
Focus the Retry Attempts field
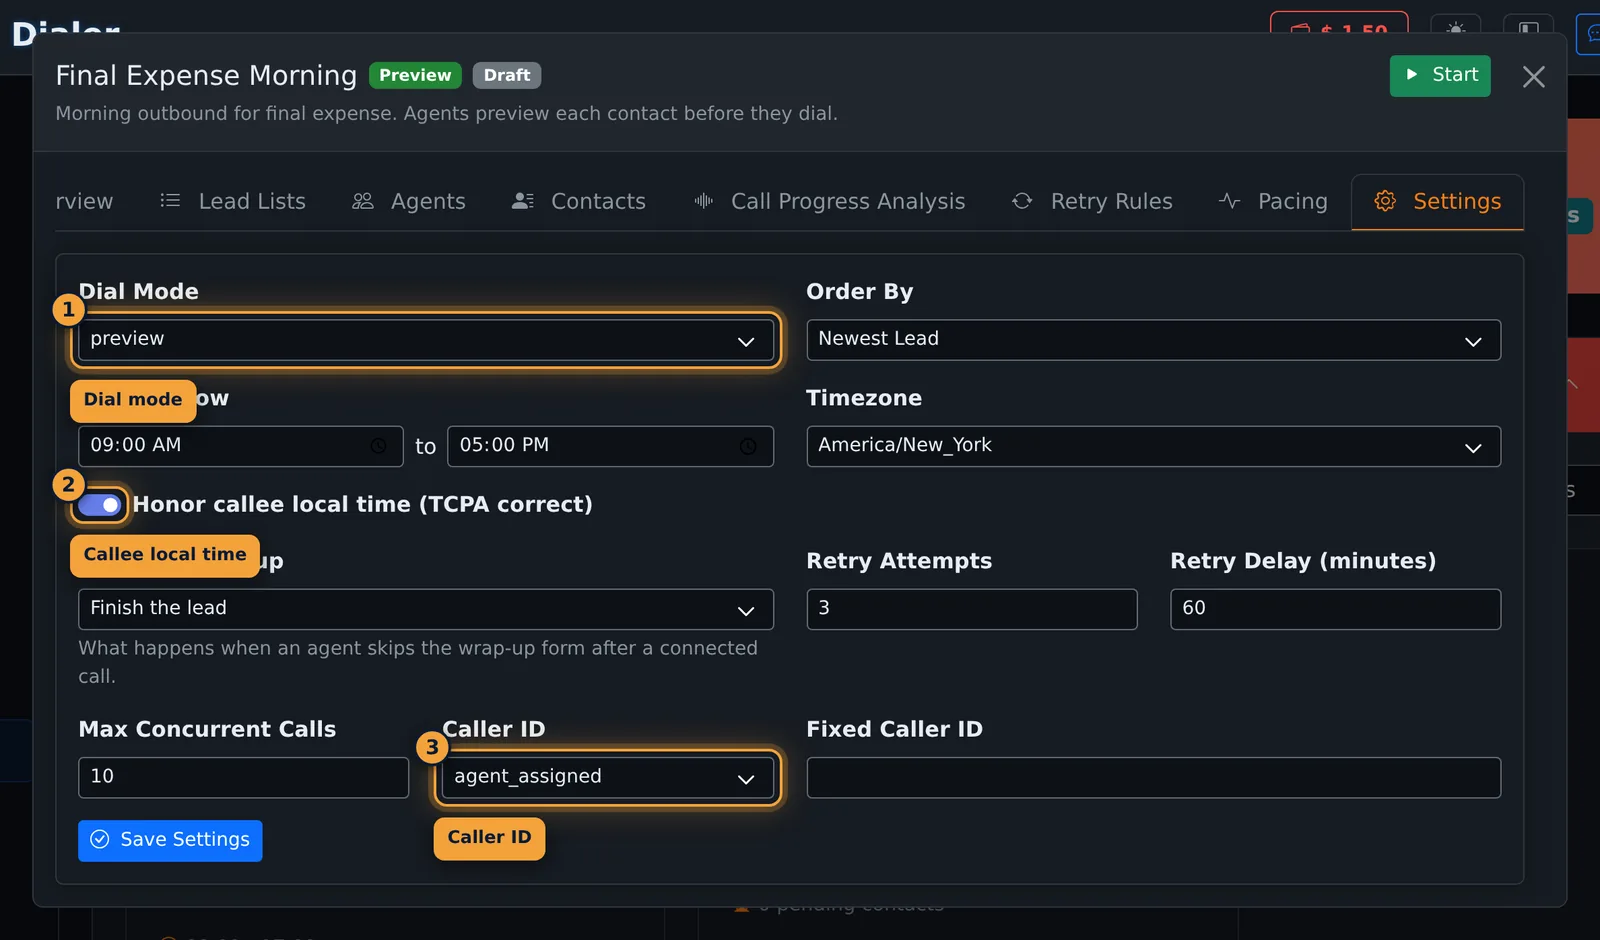click(972, 609)
